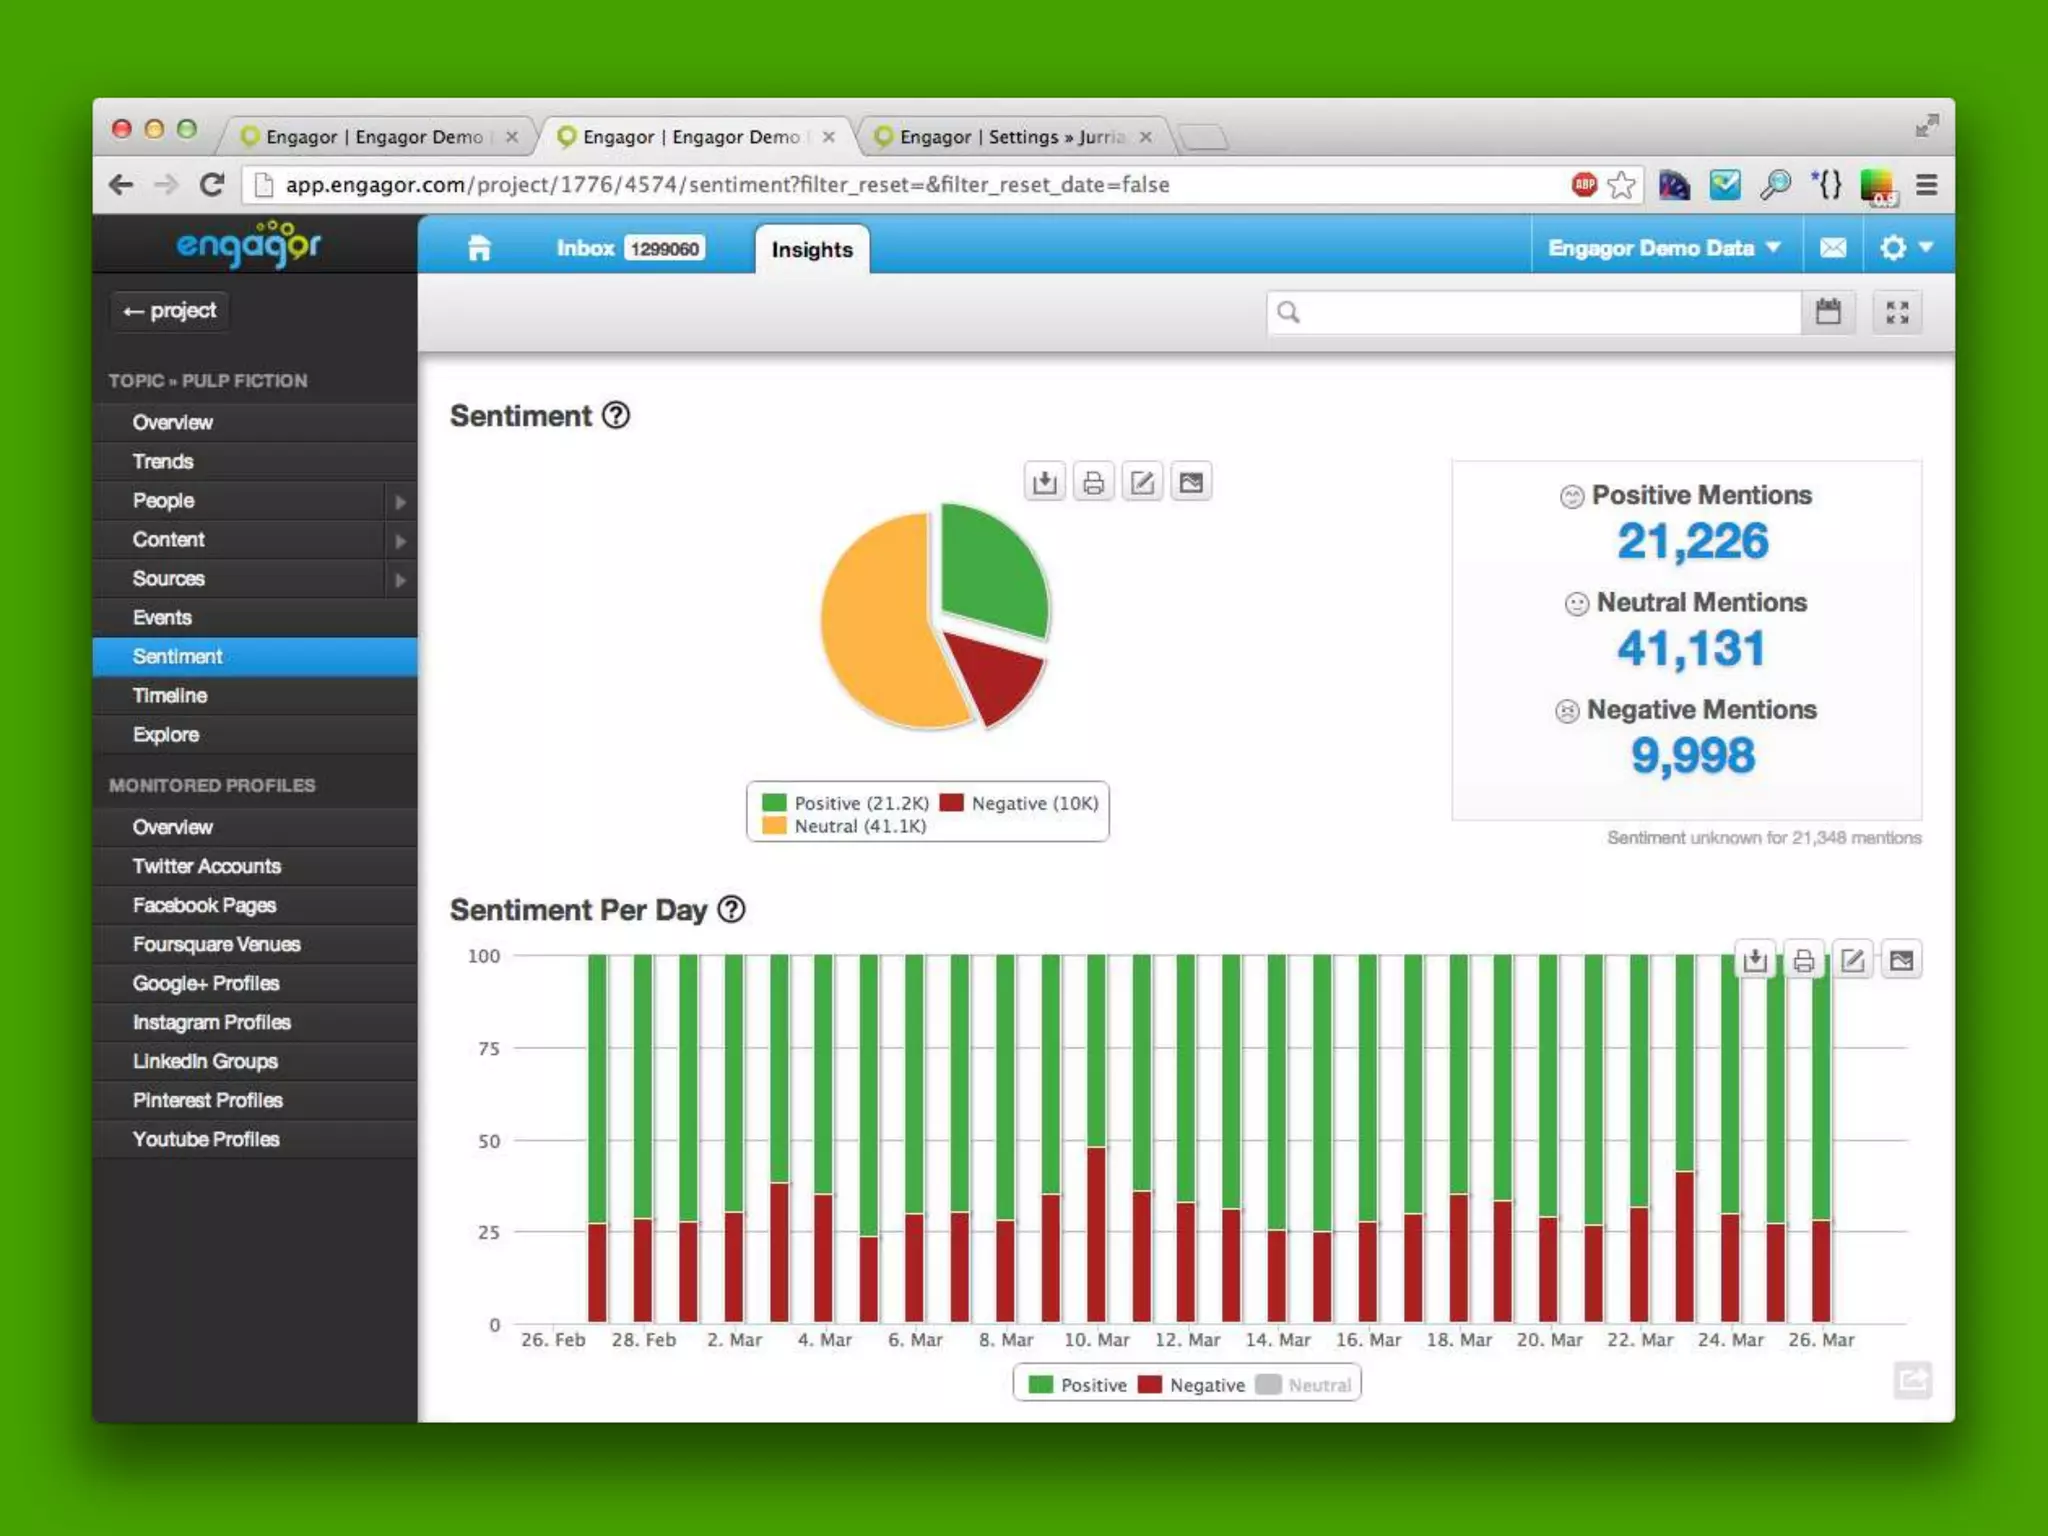Viewport: 2048px width, 1536px height.
Task: Click the home icon in top navigation
Action: tap(479, 248)
